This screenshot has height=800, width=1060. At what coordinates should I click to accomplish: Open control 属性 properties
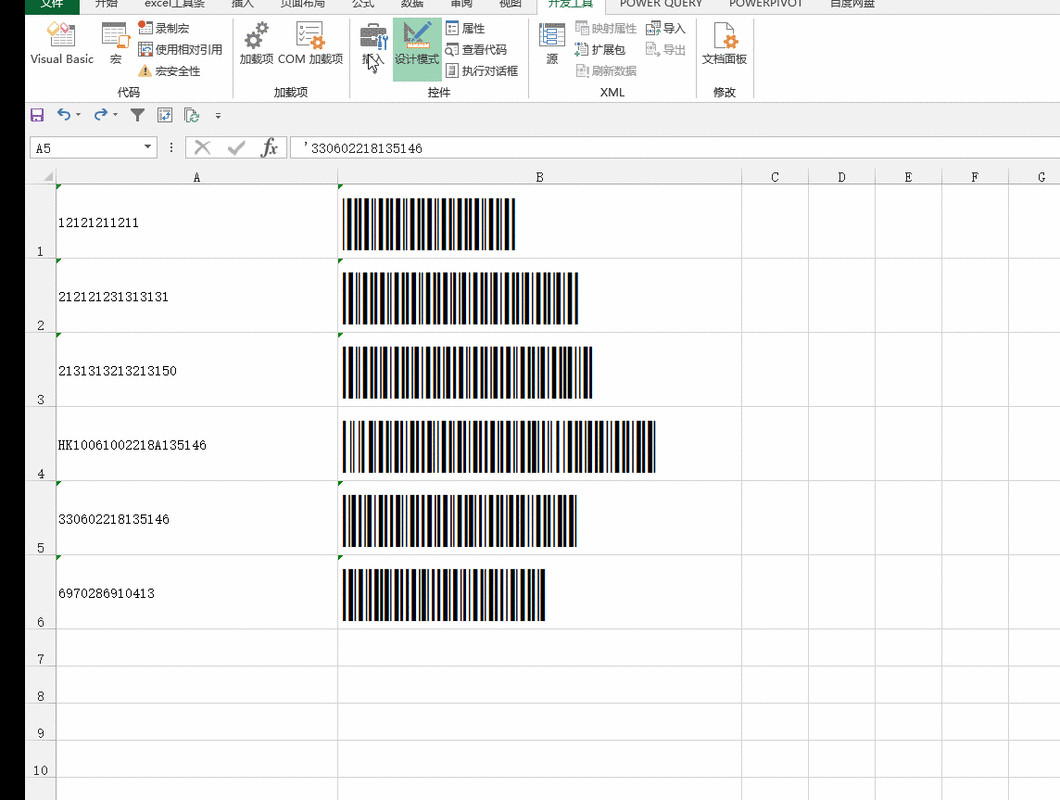point(465,28)
